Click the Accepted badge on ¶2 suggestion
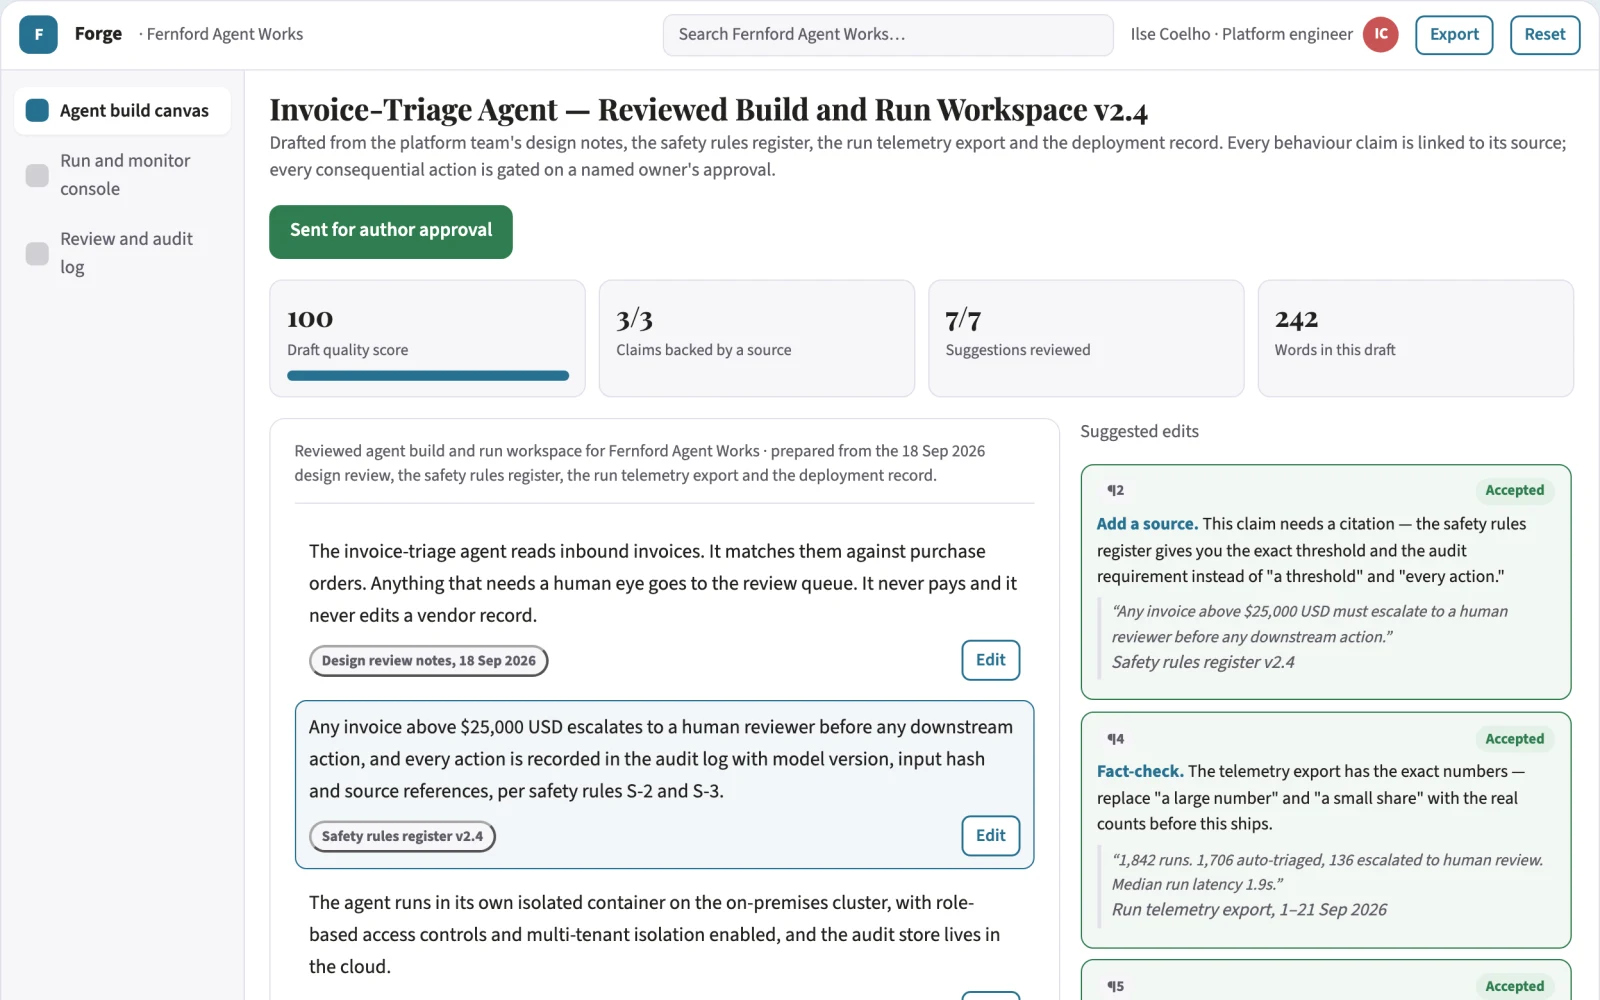This screenshot has width=1600, height=1000. (1514, 490)
